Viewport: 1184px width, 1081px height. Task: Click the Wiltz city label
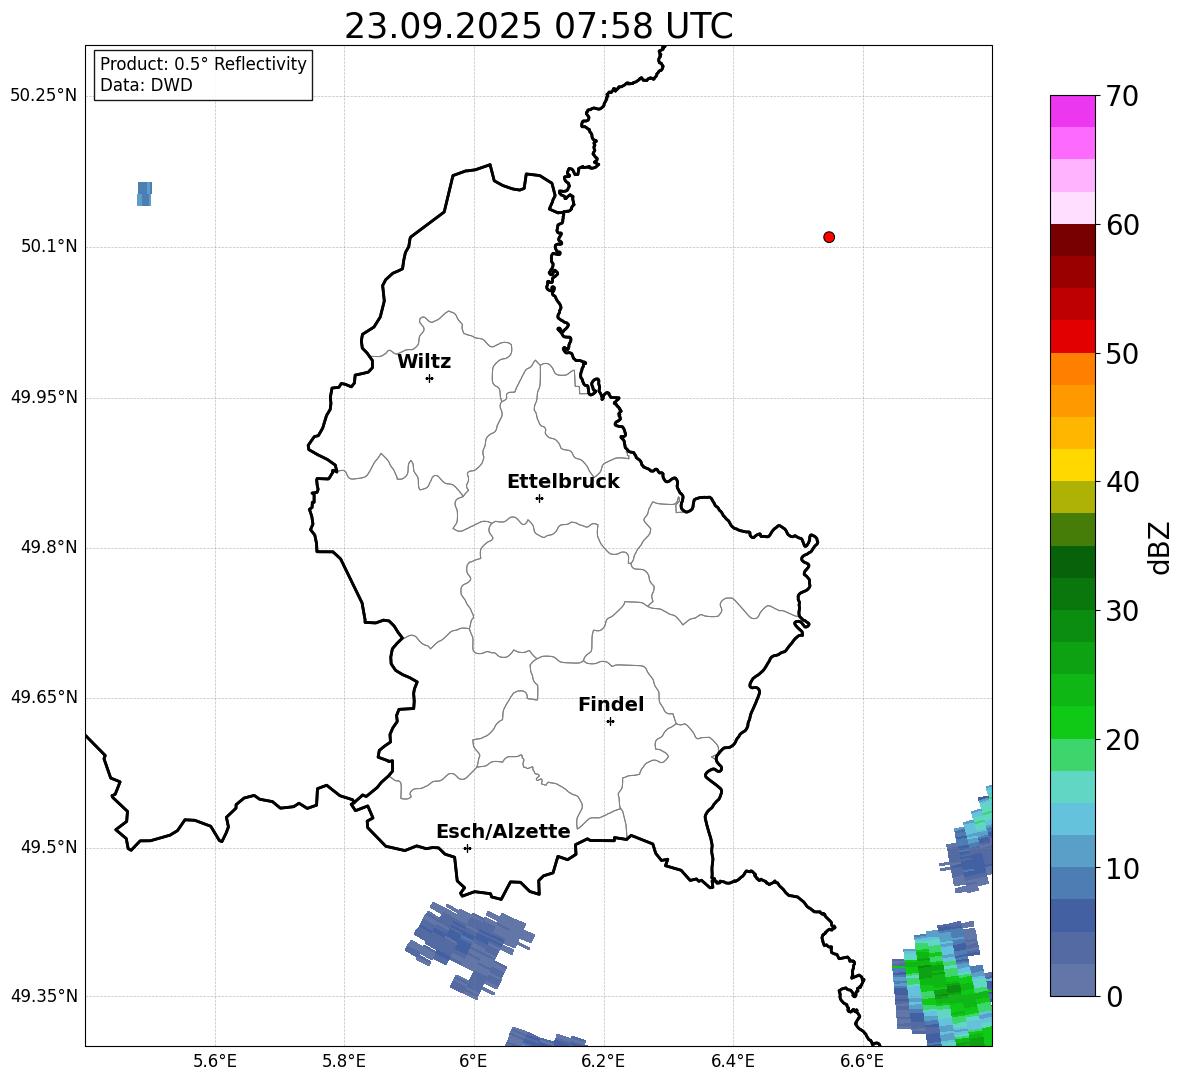(424, 362)
